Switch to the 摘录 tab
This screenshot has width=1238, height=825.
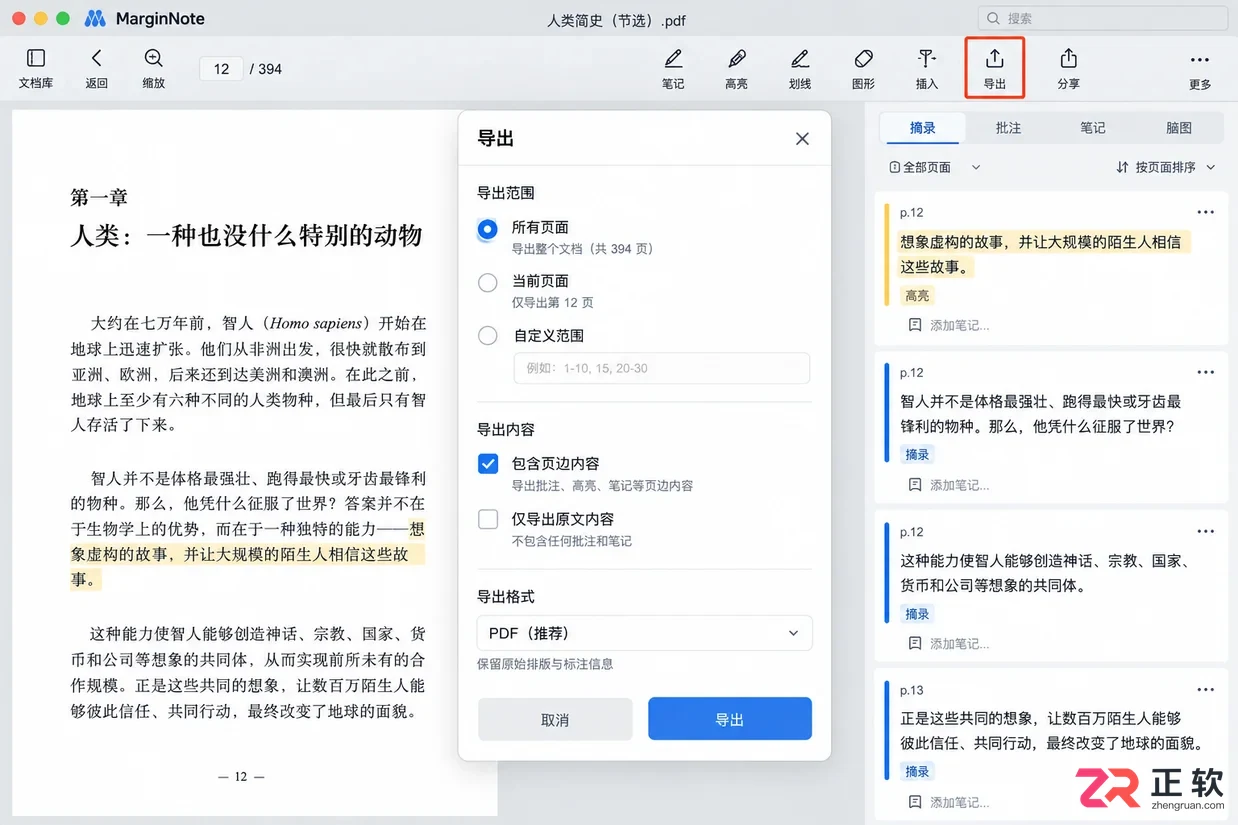(x=922, y=128)
